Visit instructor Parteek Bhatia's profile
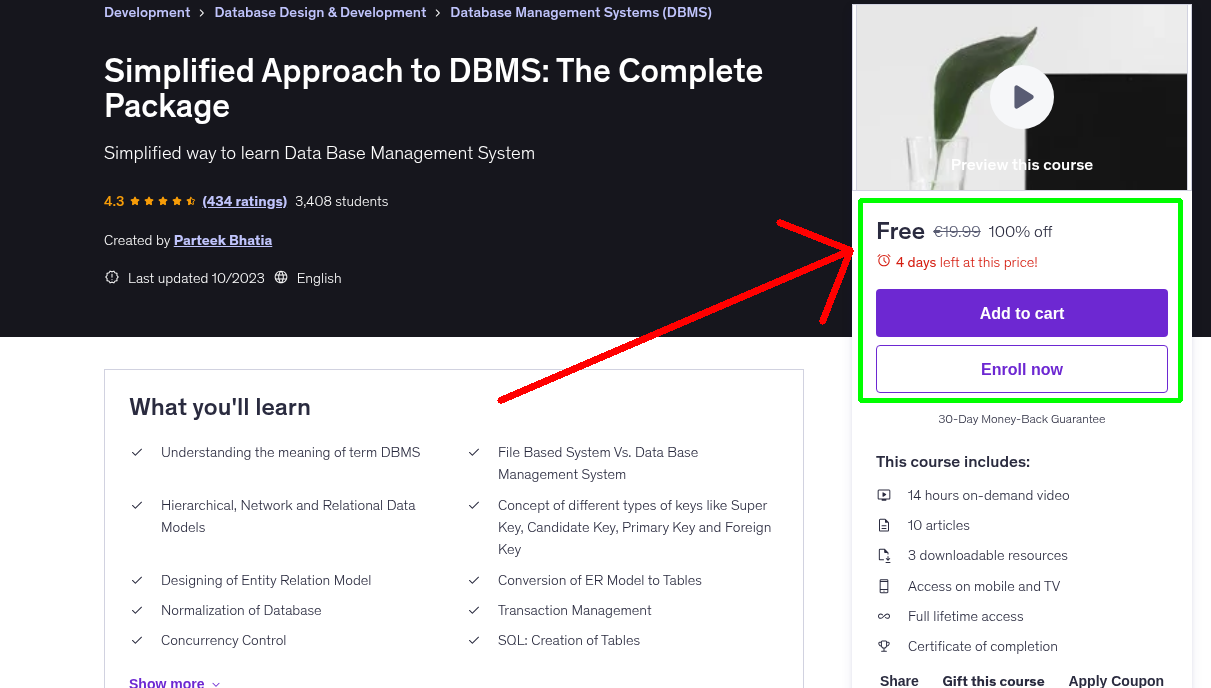 coord(223,240)
